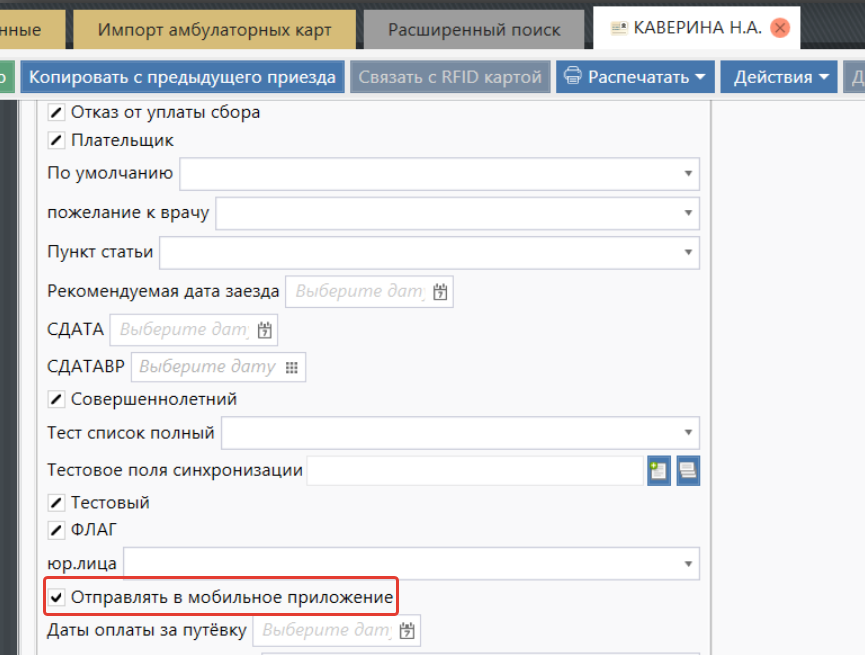Image resolution: width=865 pixels, height=655 pixels.
Task: Click calendar icon in Рекомендуемая дата заезда field
Action: 440,292
